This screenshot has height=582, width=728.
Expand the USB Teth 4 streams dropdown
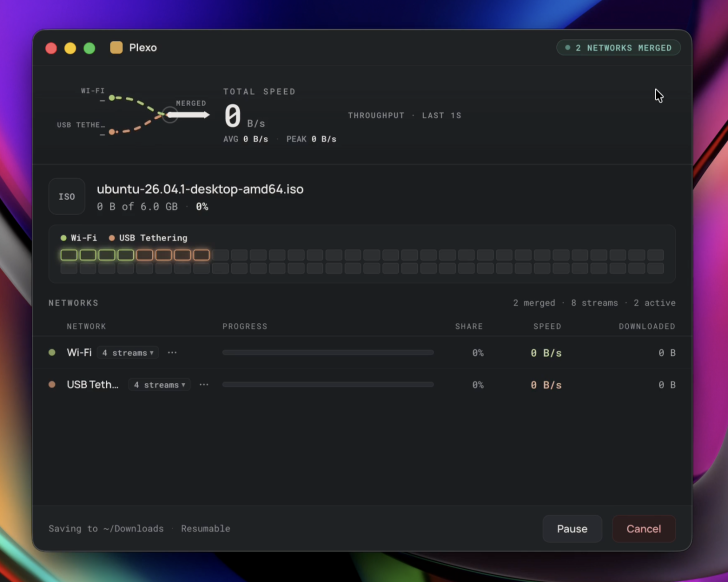click(159, 385)
